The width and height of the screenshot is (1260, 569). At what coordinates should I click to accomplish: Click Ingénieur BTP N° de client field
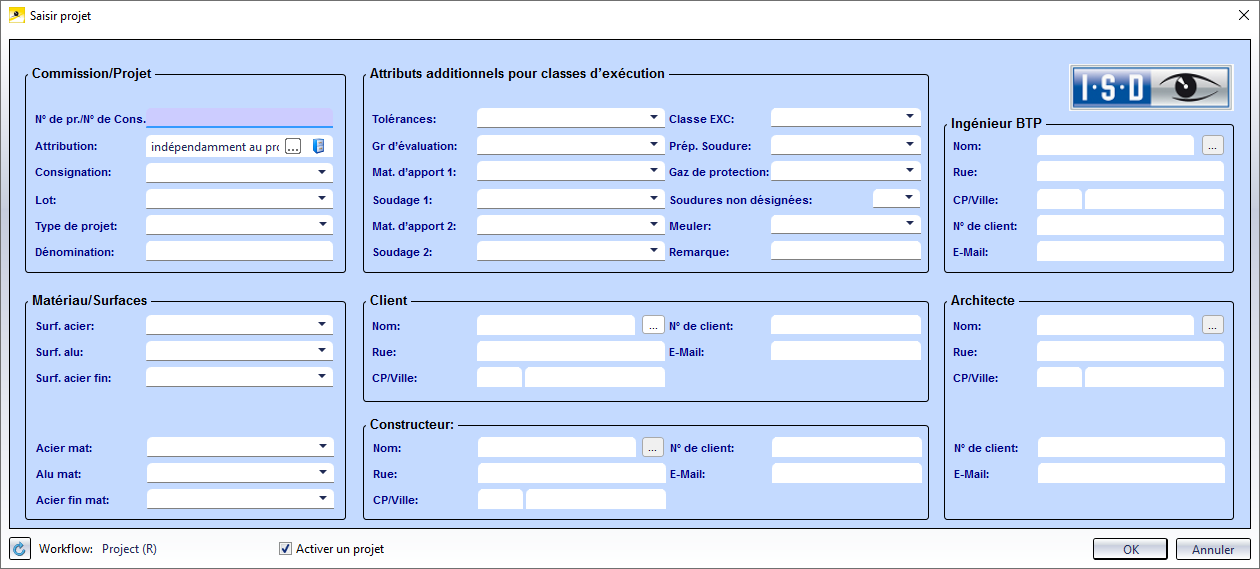pos(1130,225)
